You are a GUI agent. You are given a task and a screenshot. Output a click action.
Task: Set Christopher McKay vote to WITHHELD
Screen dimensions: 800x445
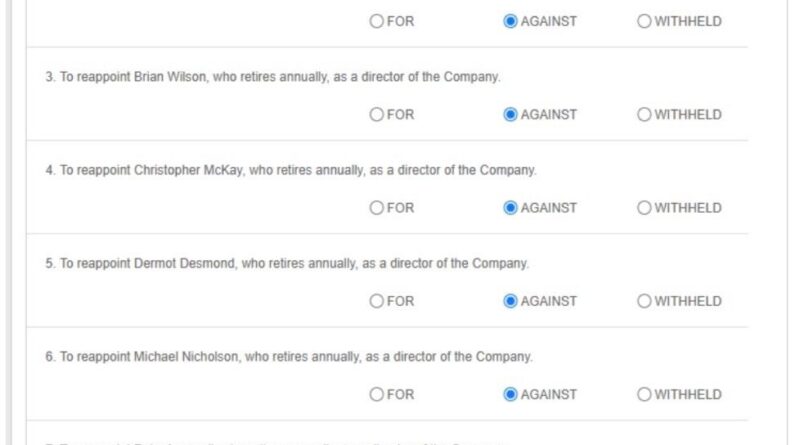(x=644, y=208)
